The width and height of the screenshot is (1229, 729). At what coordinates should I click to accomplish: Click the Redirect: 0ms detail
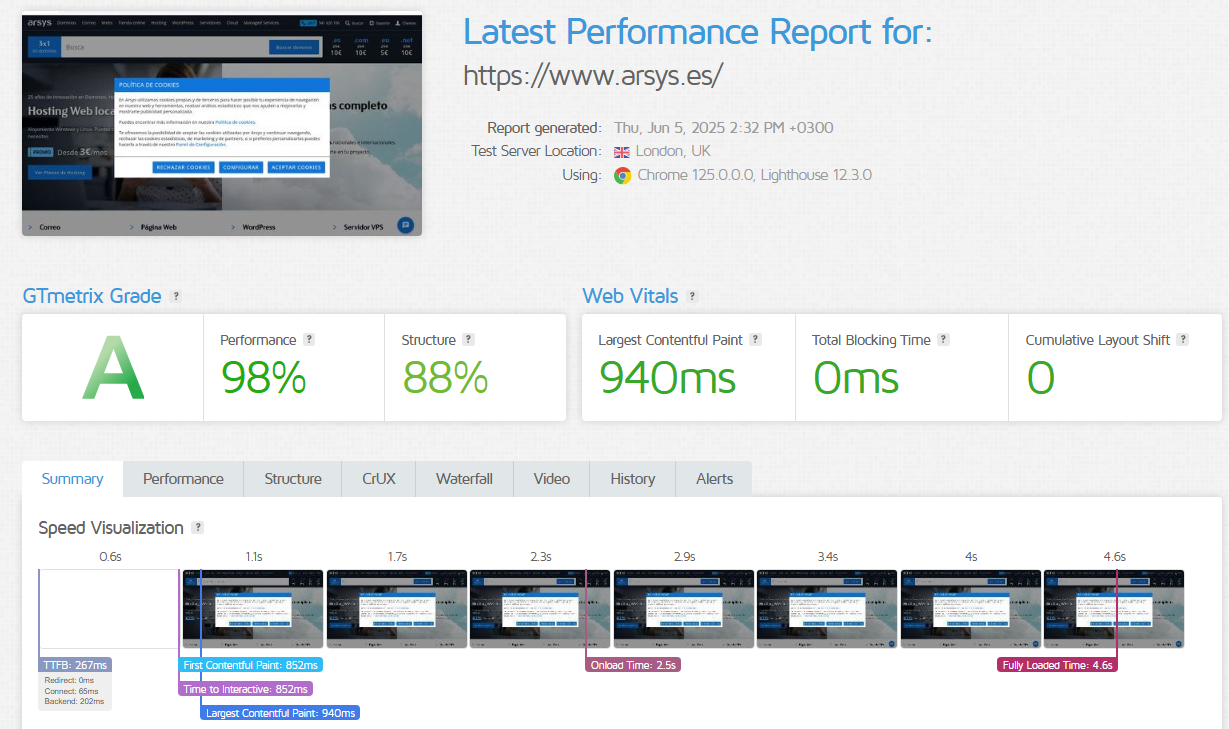(x=69, y=680)
